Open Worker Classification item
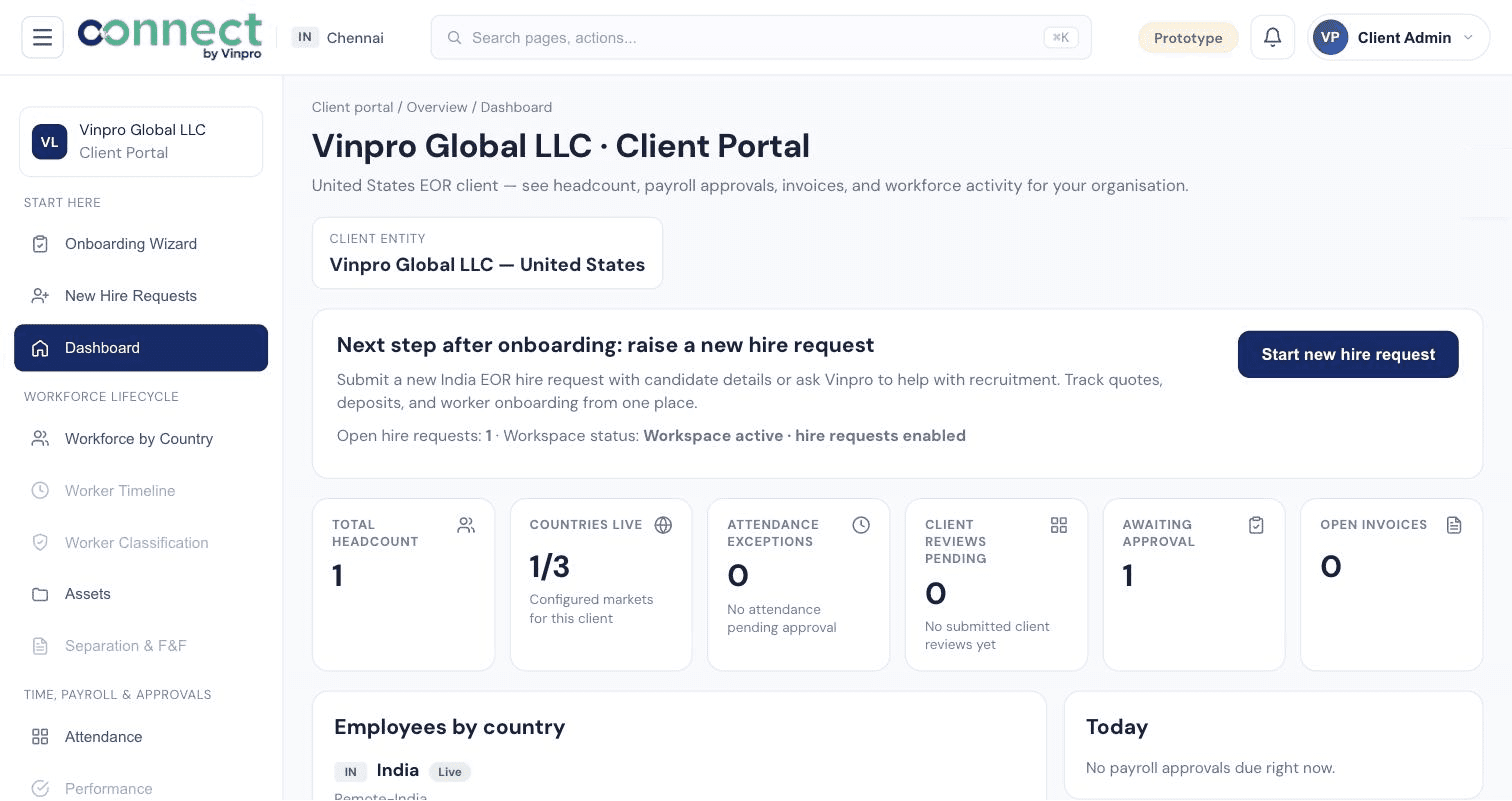The image size is (1512, 801). click(141, 543)
